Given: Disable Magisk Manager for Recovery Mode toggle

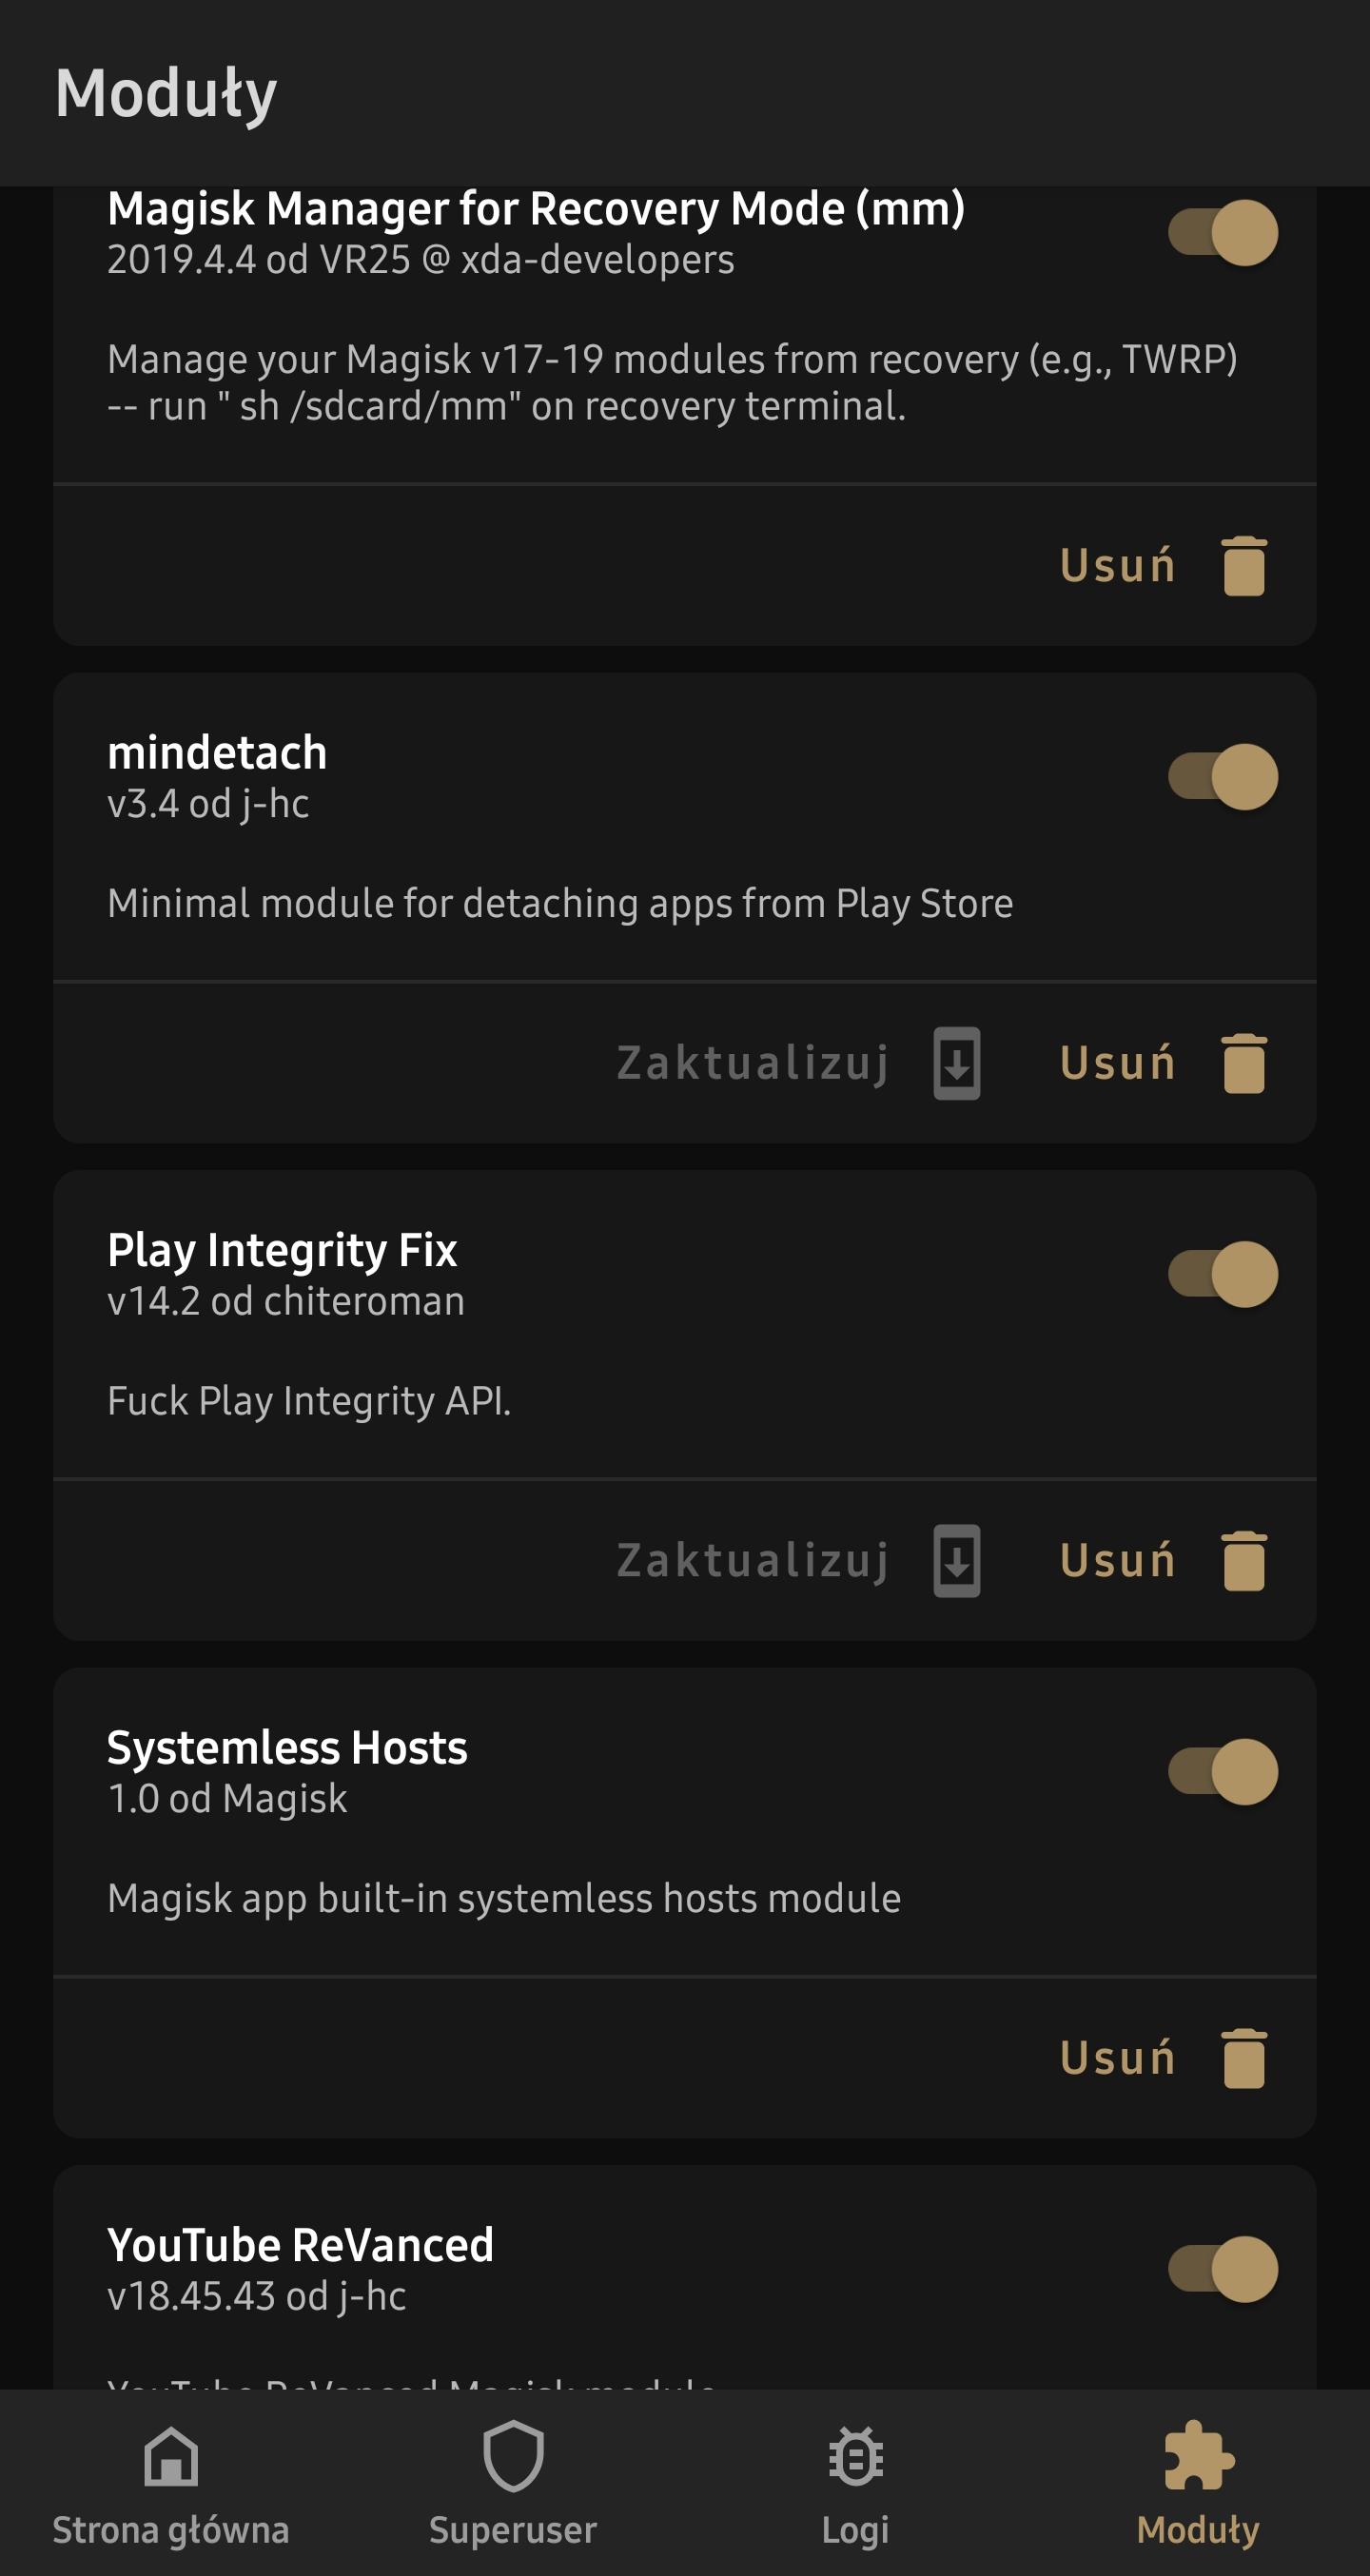Looking at the screenshot, I should 1222,232.
